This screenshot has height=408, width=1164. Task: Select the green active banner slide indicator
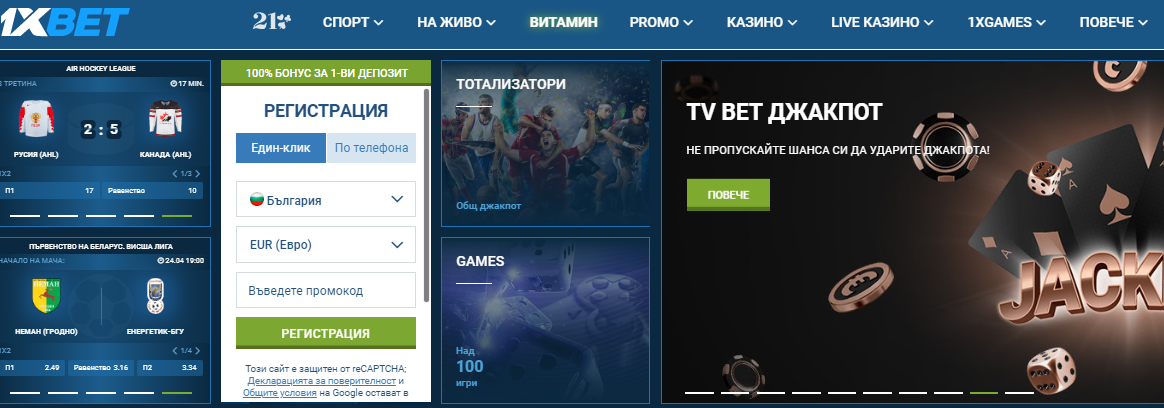pyautogui.click(x=984, y=392)
